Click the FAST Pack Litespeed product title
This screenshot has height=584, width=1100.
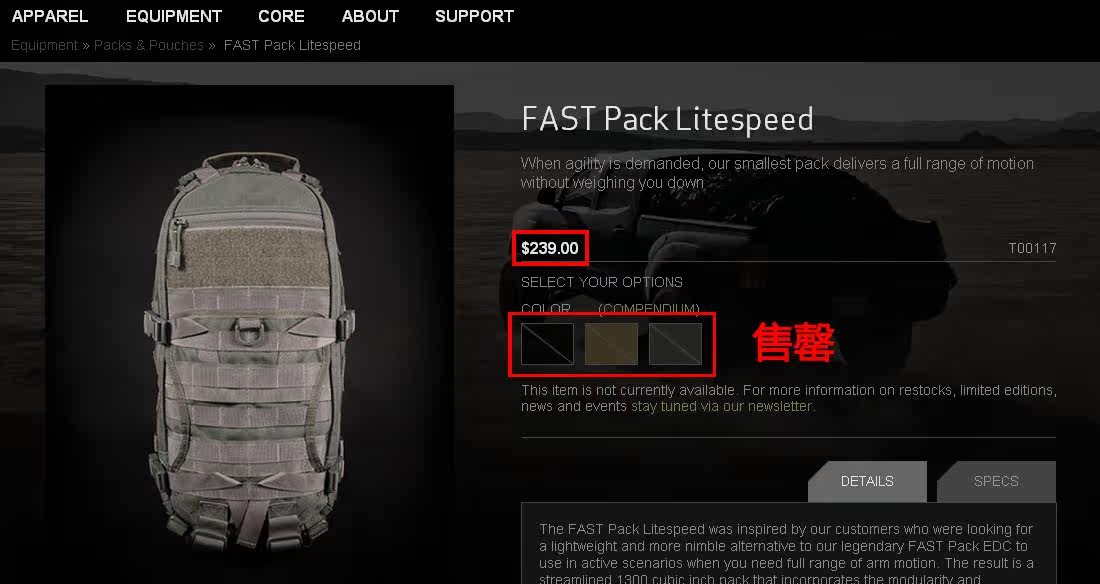(667, 119)
